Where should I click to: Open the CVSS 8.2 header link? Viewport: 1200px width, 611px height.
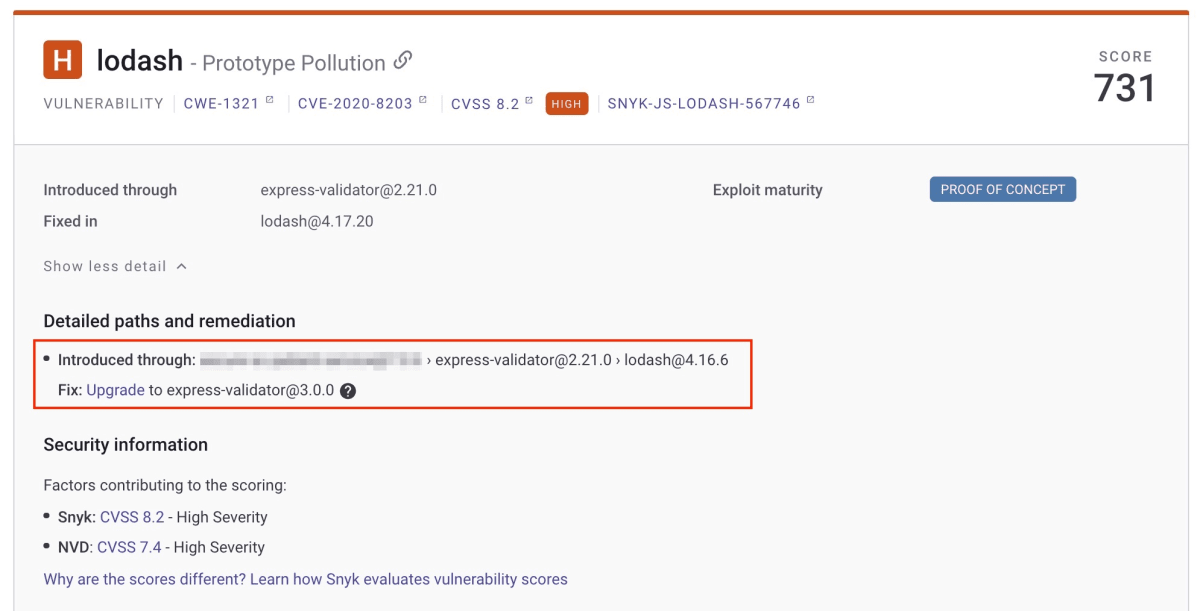[485, 103]
